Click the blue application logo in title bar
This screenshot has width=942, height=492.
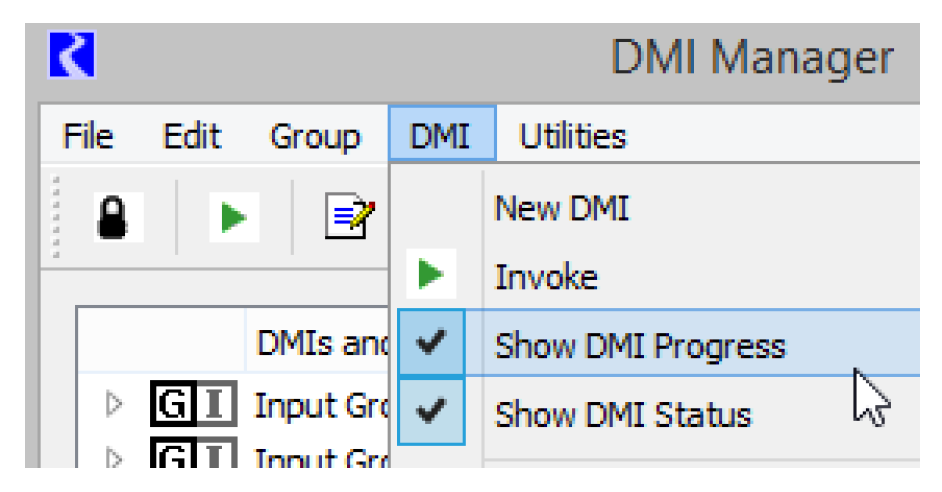click(71, 56)
